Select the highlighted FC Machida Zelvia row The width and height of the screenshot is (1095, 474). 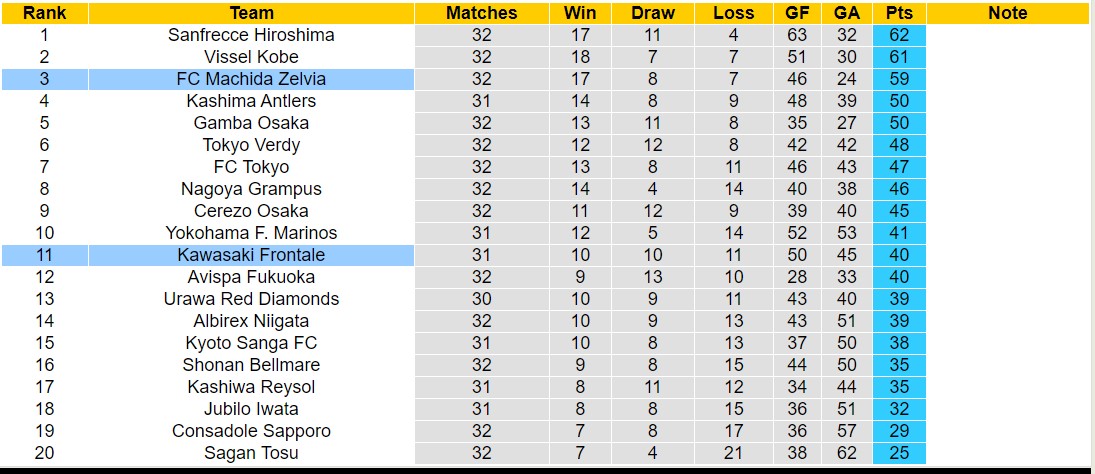coord(251,79)
